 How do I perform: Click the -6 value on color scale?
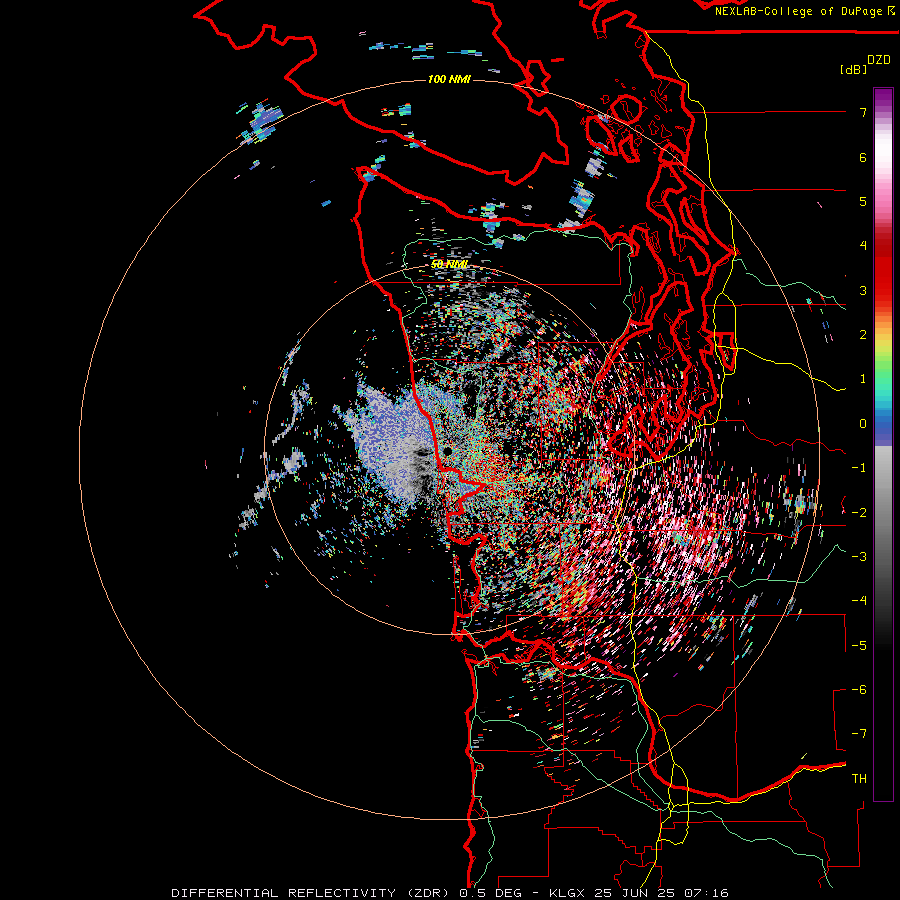[x=859, y=690]
